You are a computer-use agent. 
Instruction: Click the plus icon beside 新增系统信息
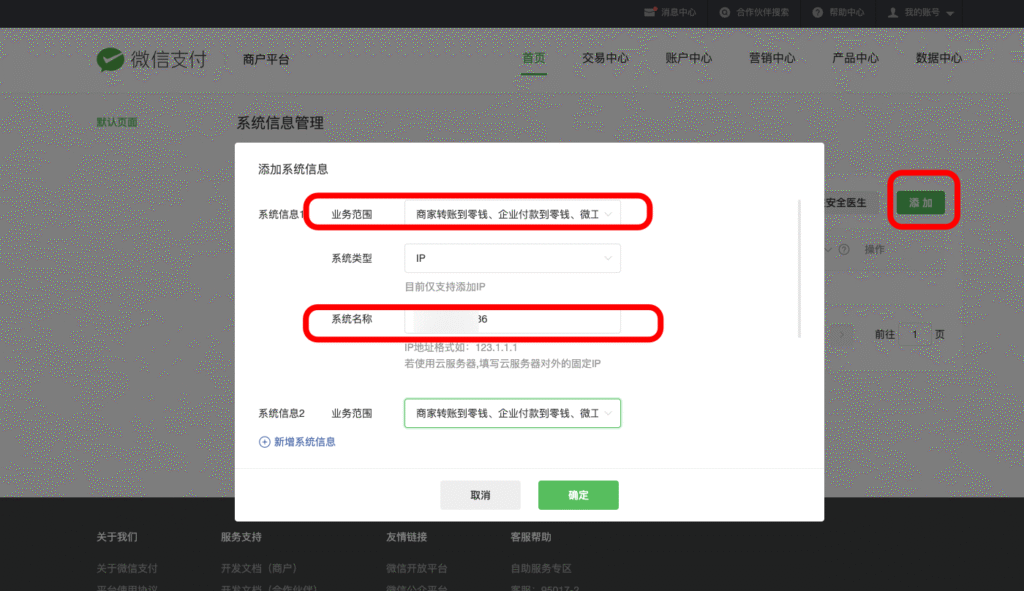coord(265,441)
